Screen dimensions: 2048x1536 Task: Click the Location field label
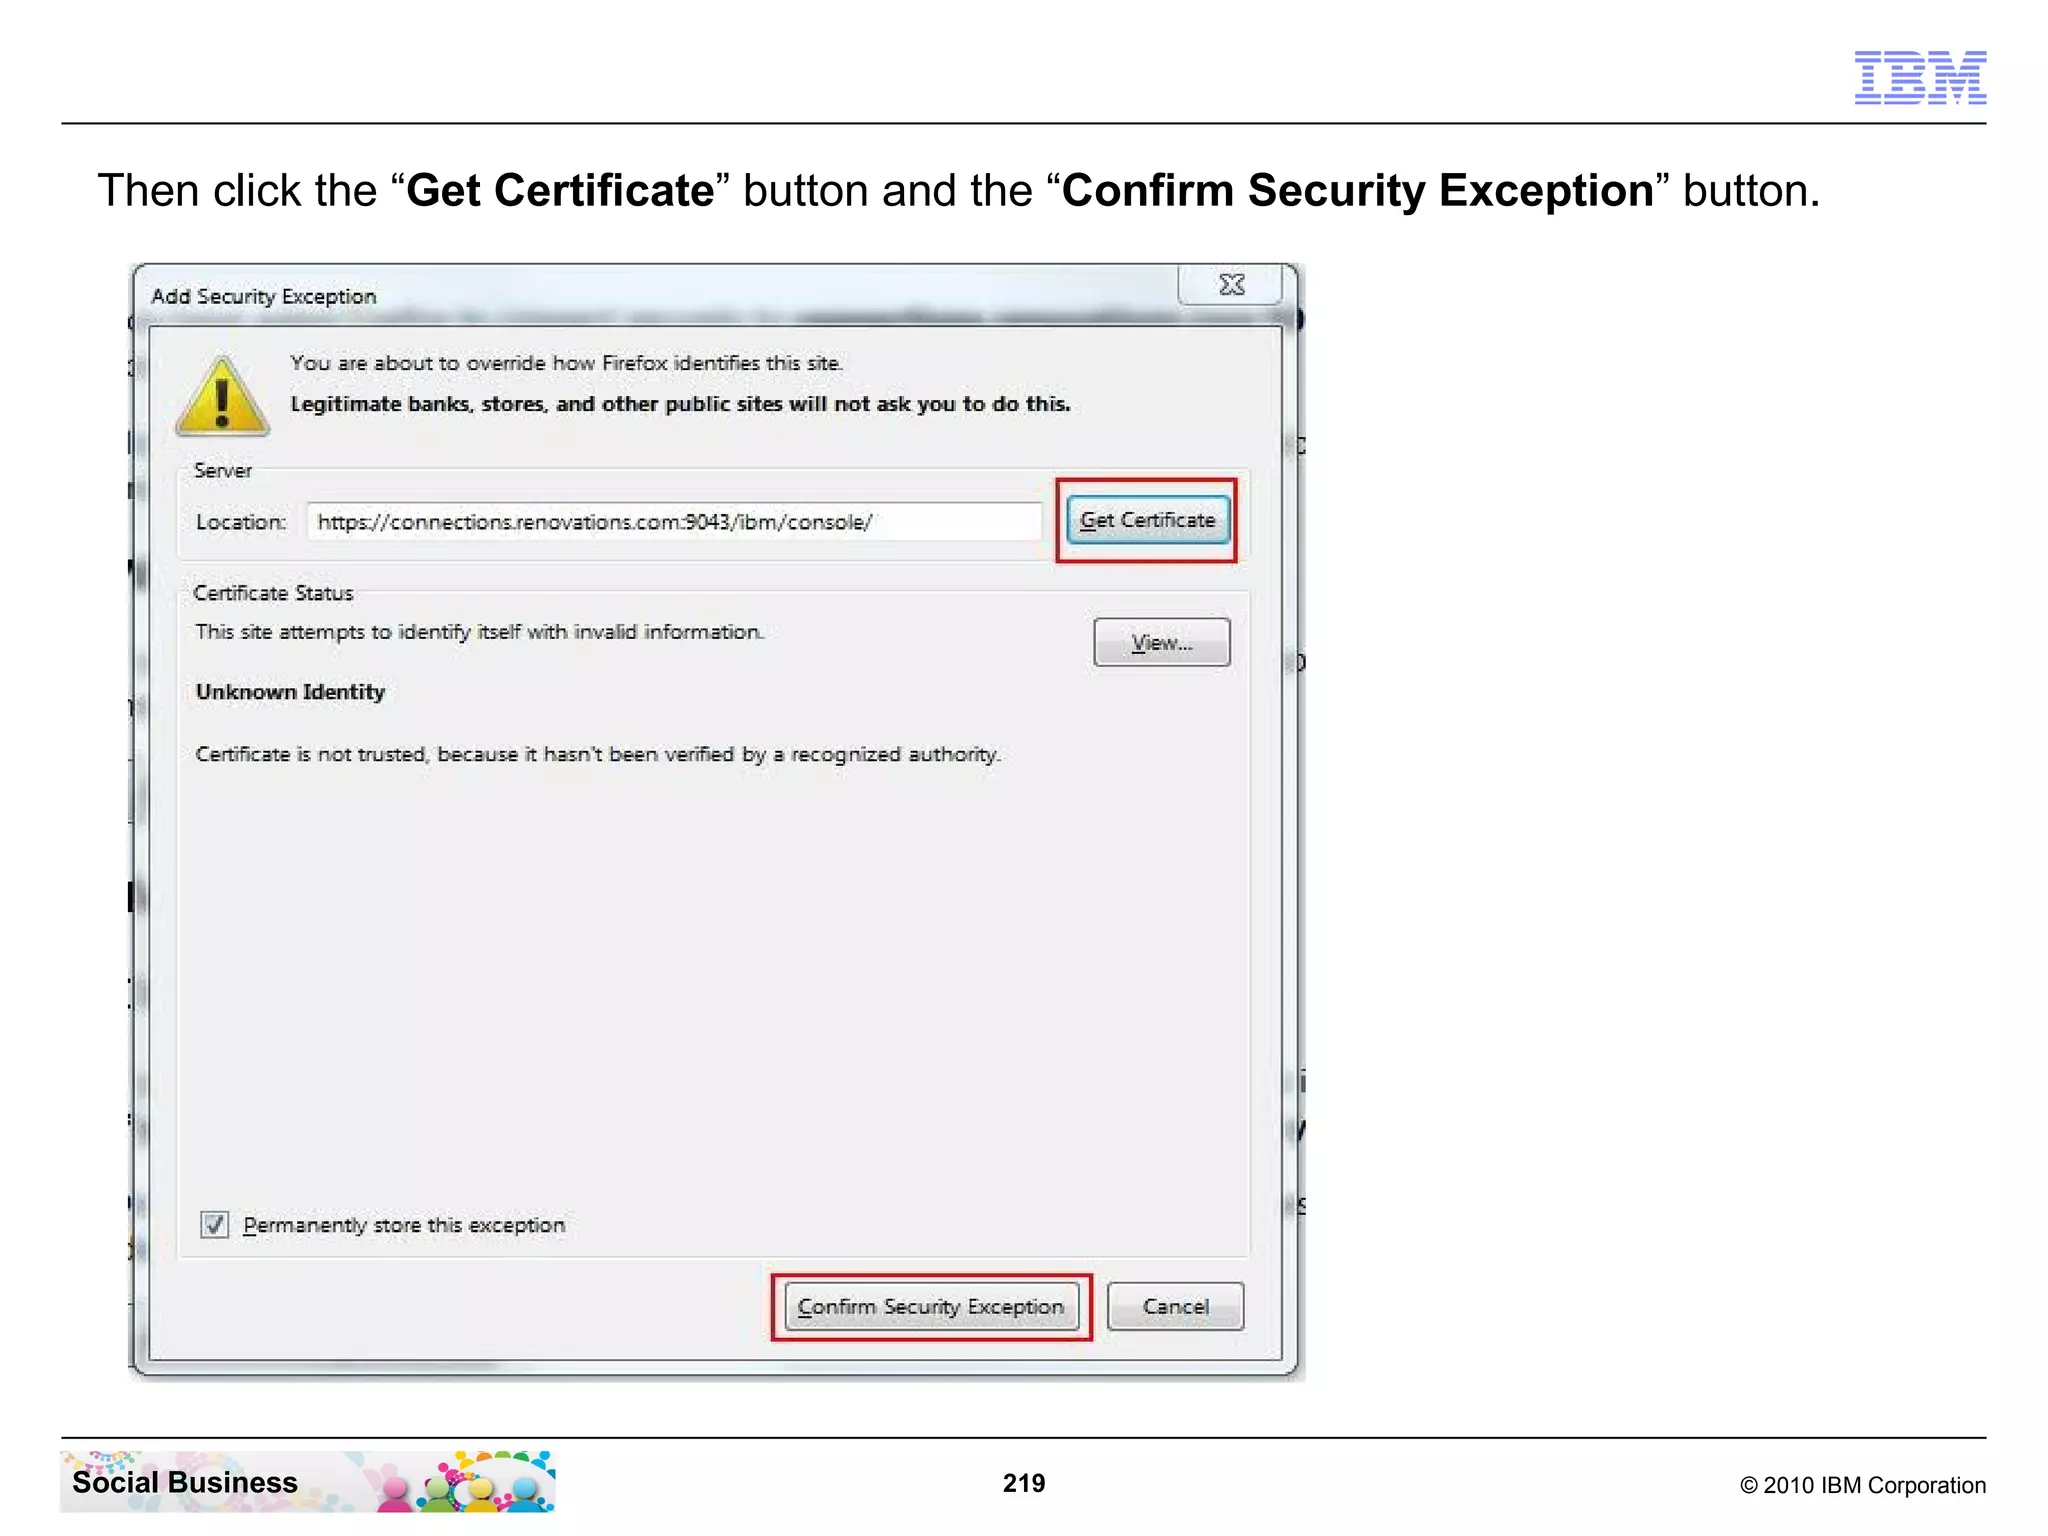click(240, 522)
